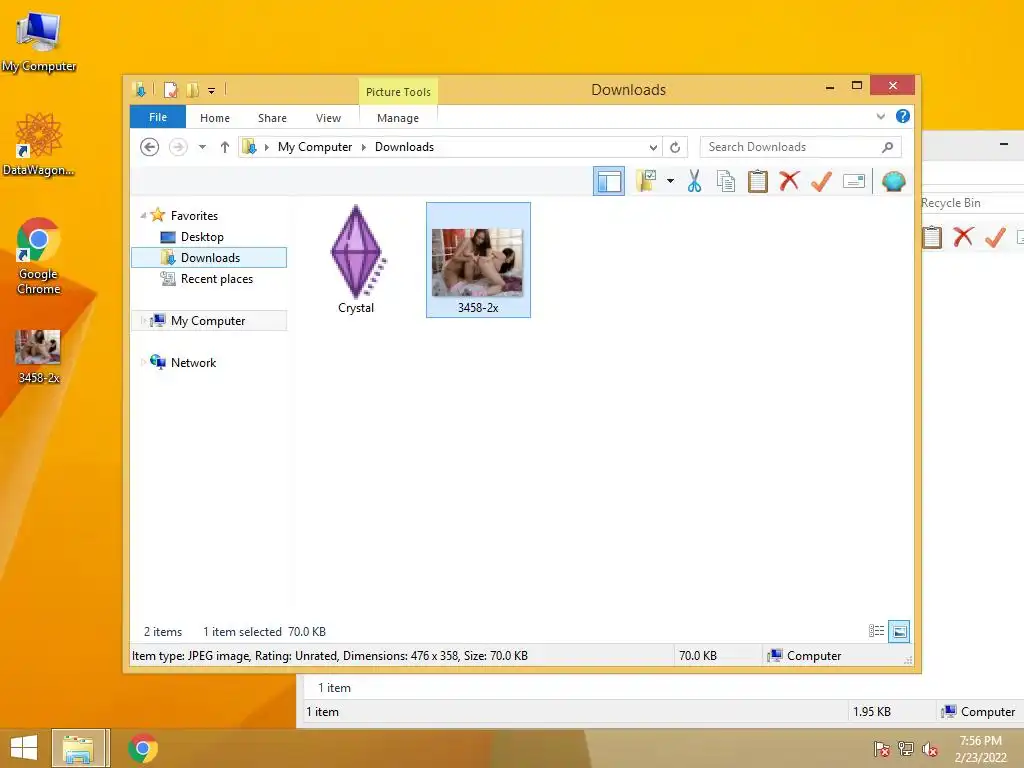
Task: Select the My Computer desktop icon
Action: (39, 42)
